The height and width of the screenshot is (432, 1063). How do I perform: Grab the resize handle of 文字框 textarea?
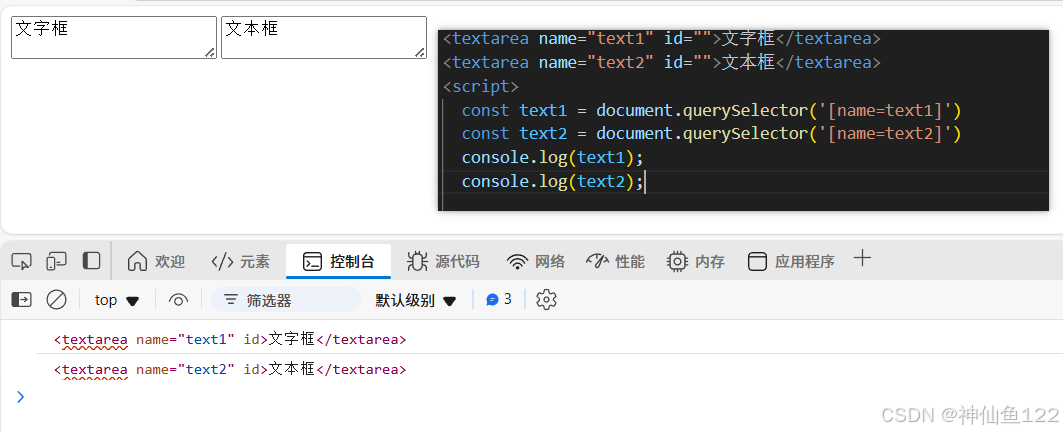tap(209, 52)
